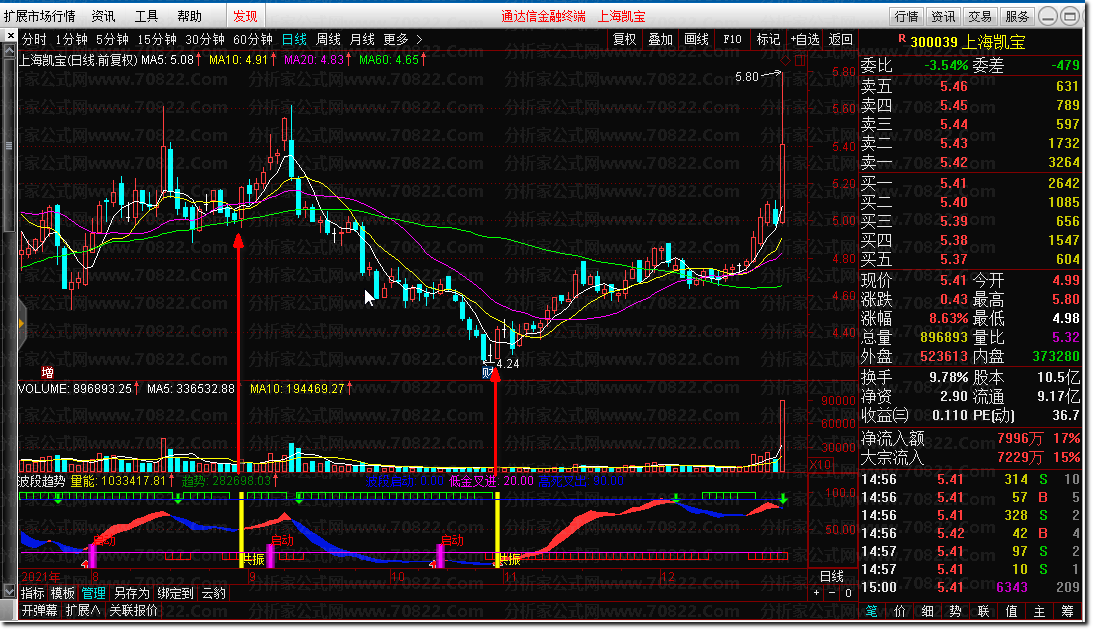Zoom in with the plus button
This screenshot has height=630, width=1094.
tap(816, 593)
